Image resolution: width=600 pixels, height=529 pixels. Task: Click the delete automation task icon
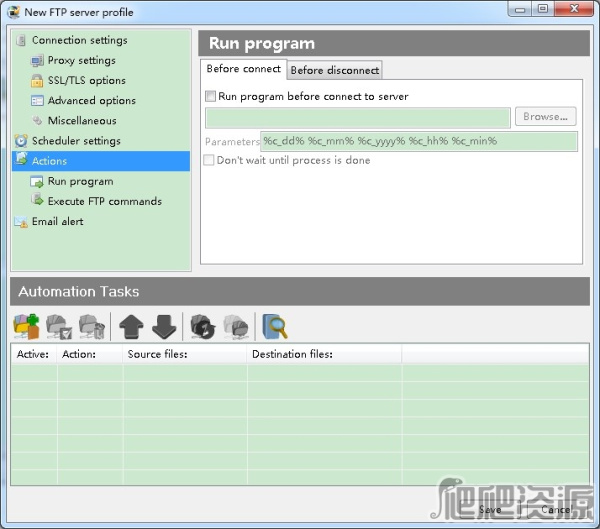pyautogui.click(x=91, y=326)
